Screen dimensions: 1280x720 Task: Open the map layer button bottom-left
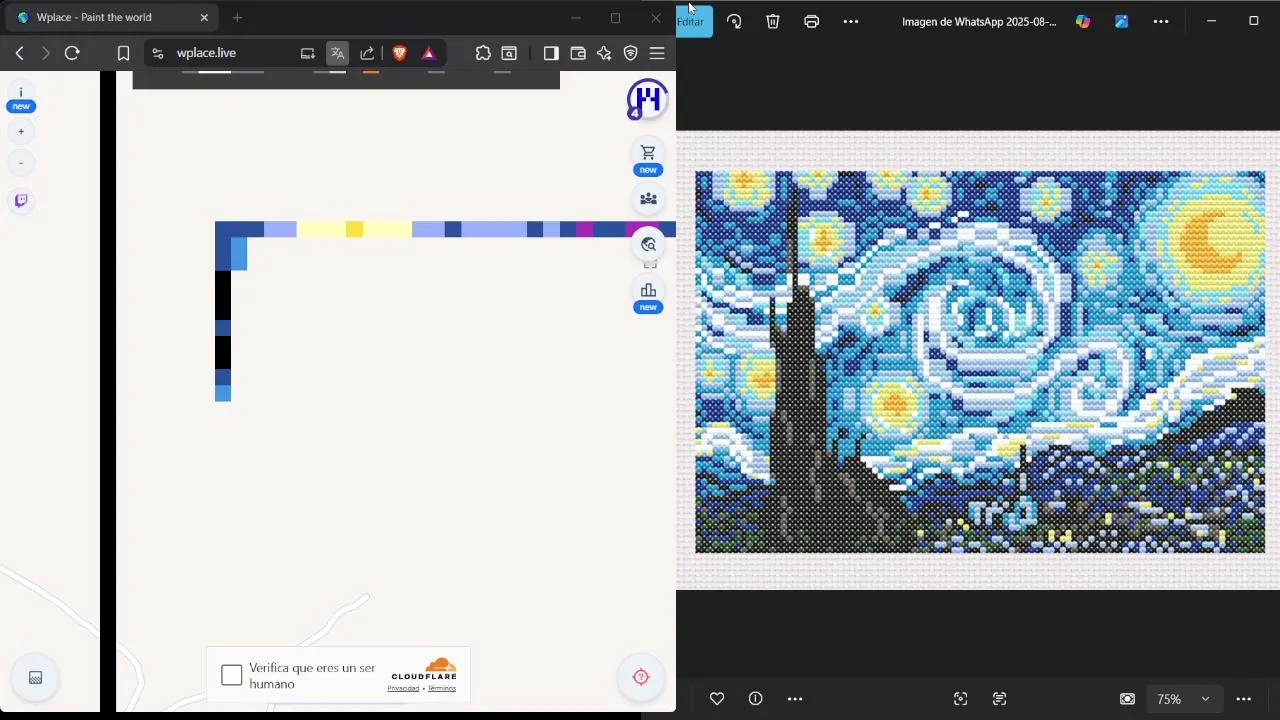[35, 678]
